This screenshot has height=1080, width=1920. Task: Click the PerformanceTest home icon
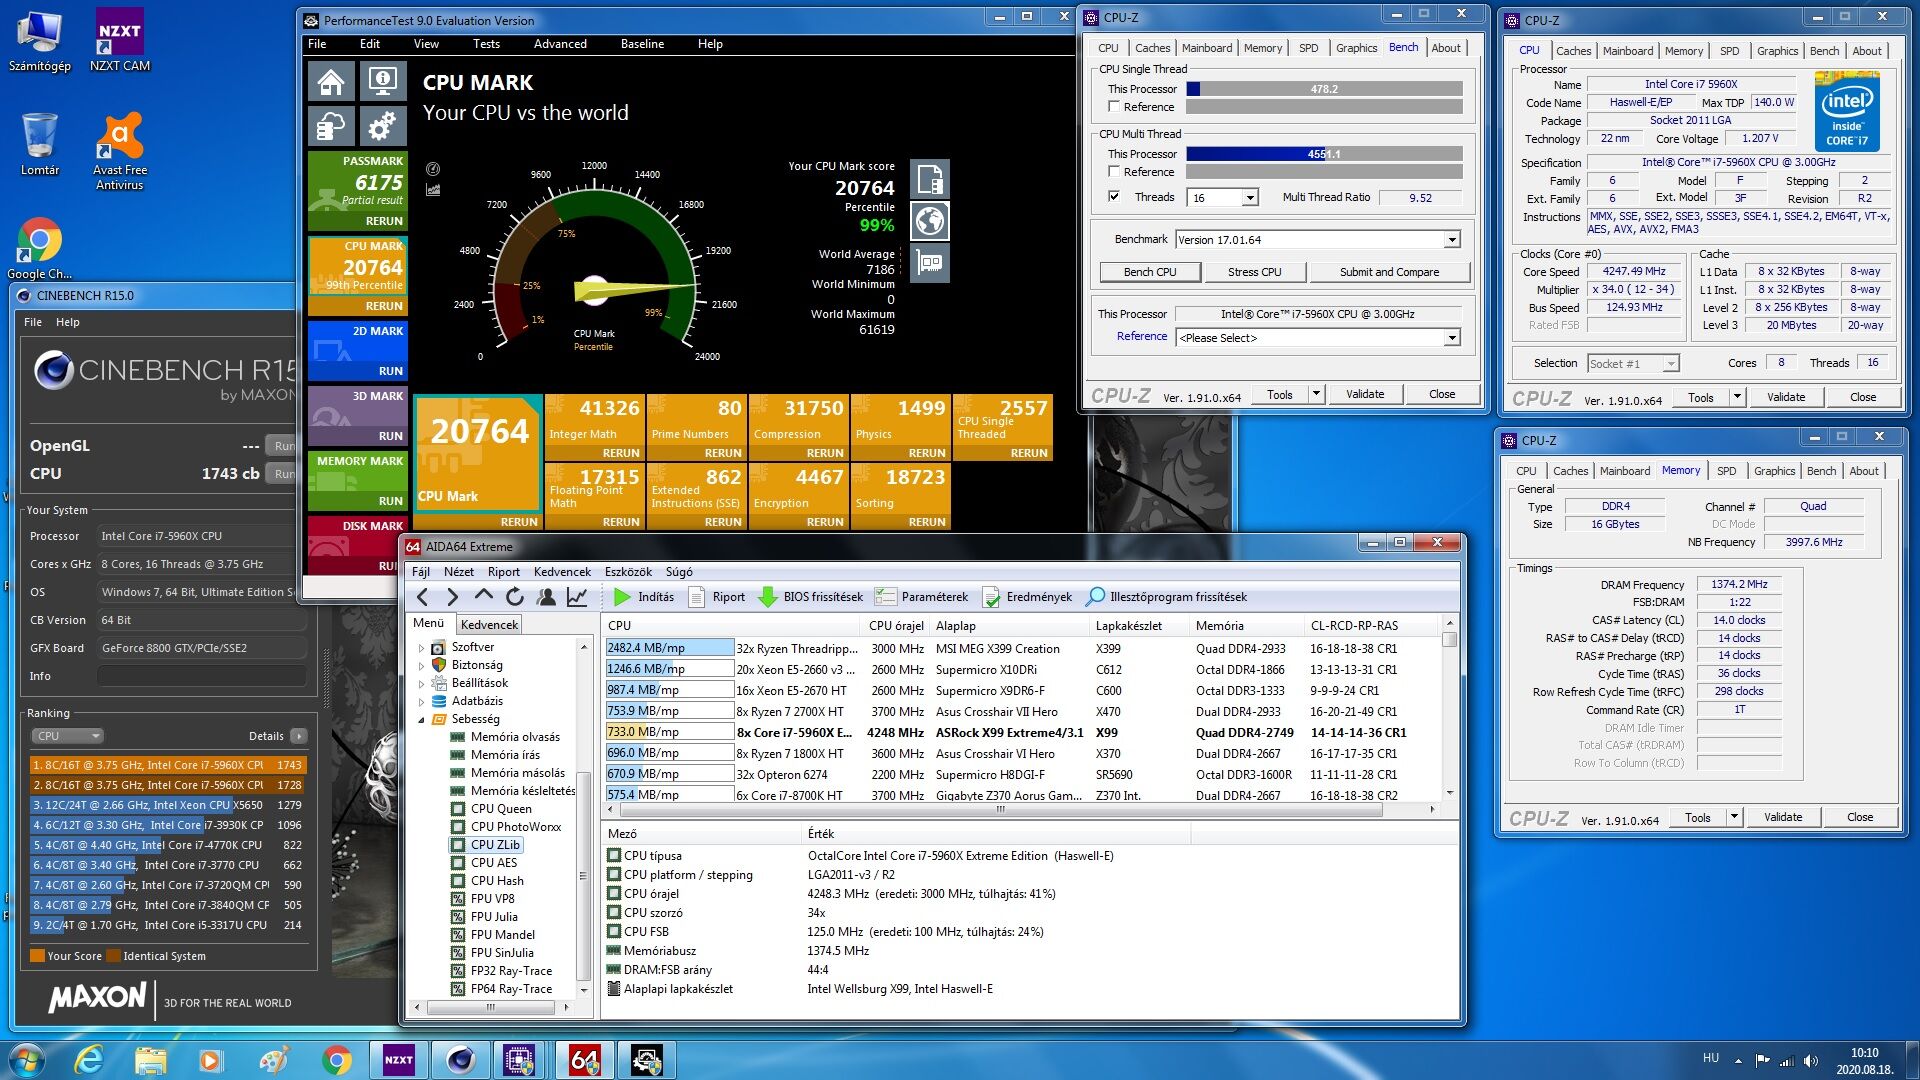332,82
